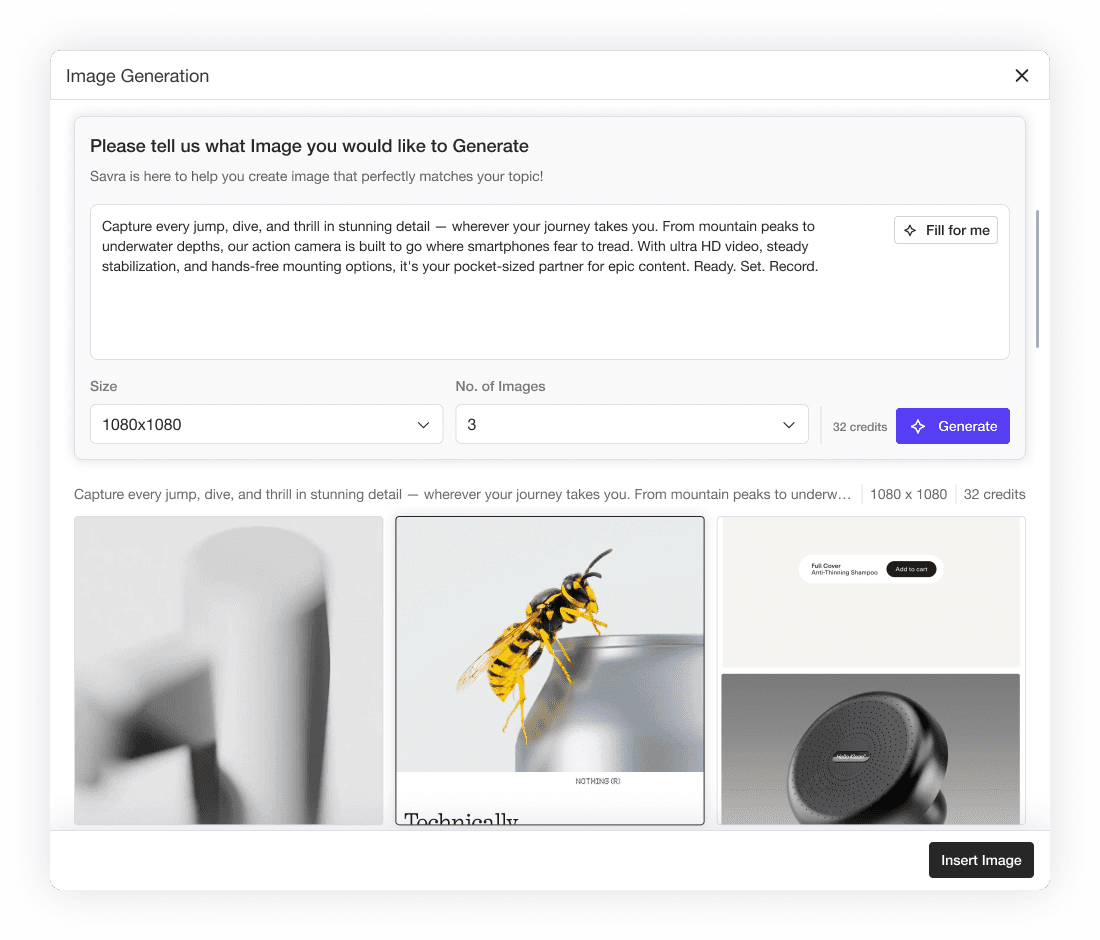Screen dimensions: 1100x940
Task: Click the No. of Images field label
Action: [500, 387]
